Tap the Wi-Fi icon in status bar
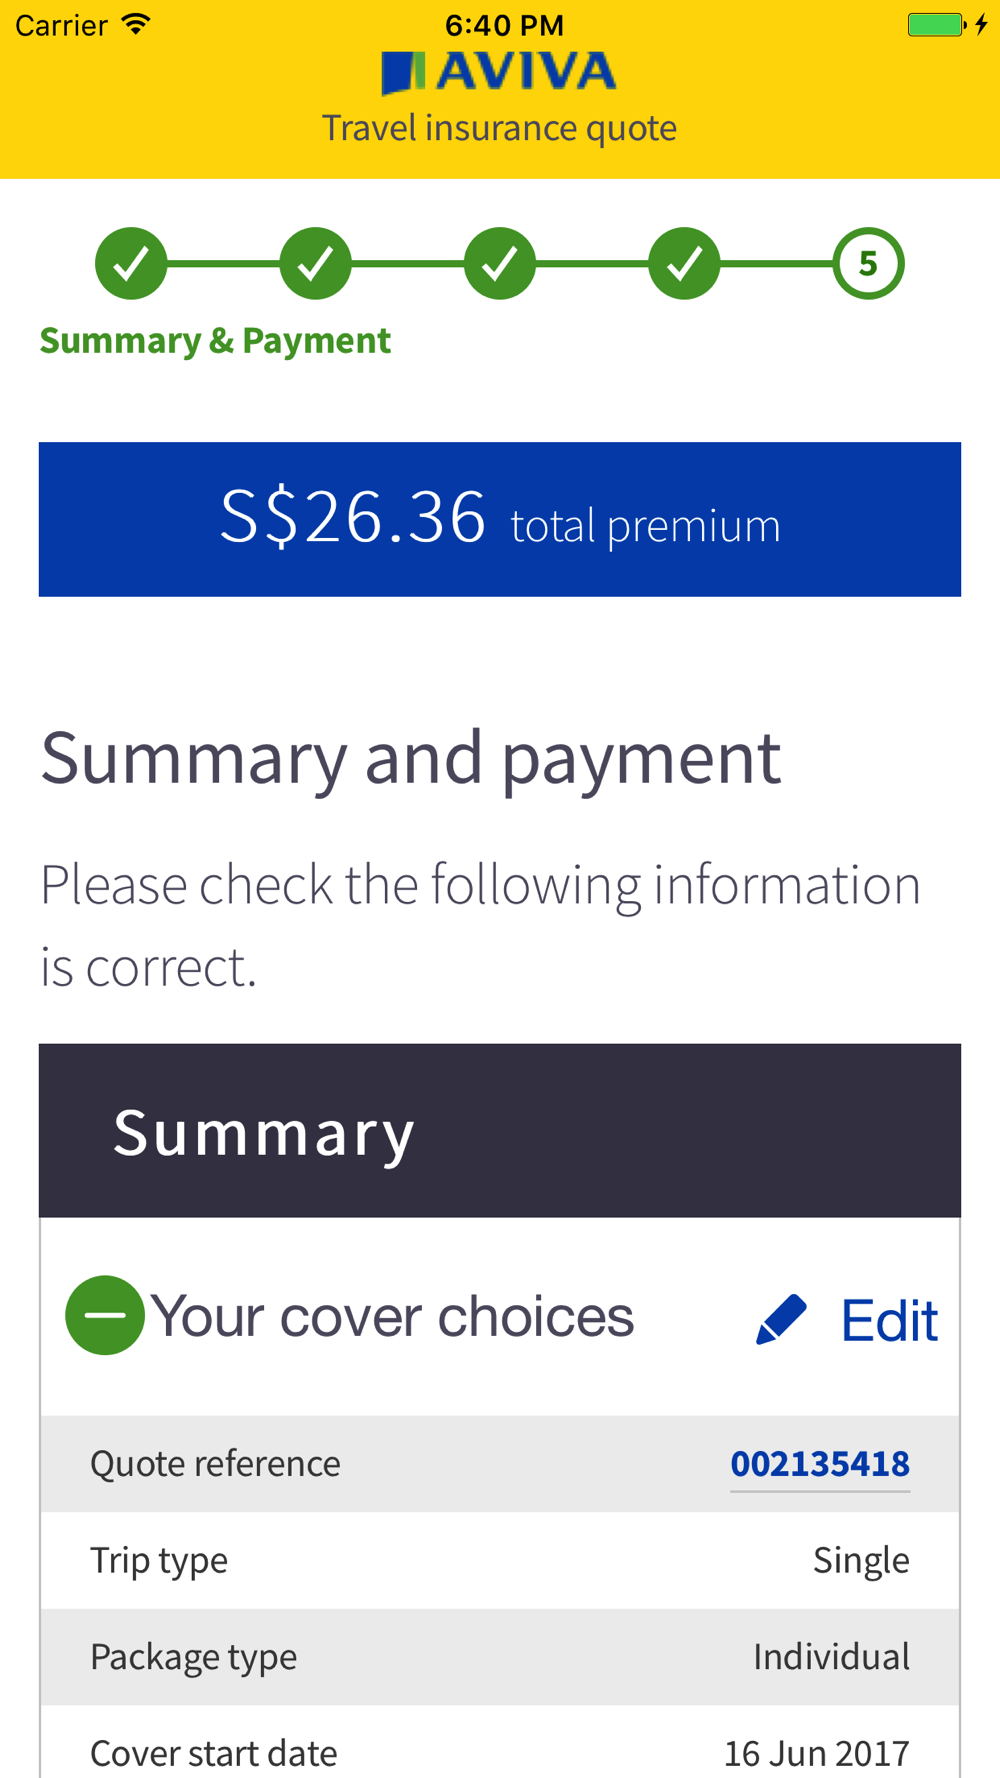 pos(136,24)
